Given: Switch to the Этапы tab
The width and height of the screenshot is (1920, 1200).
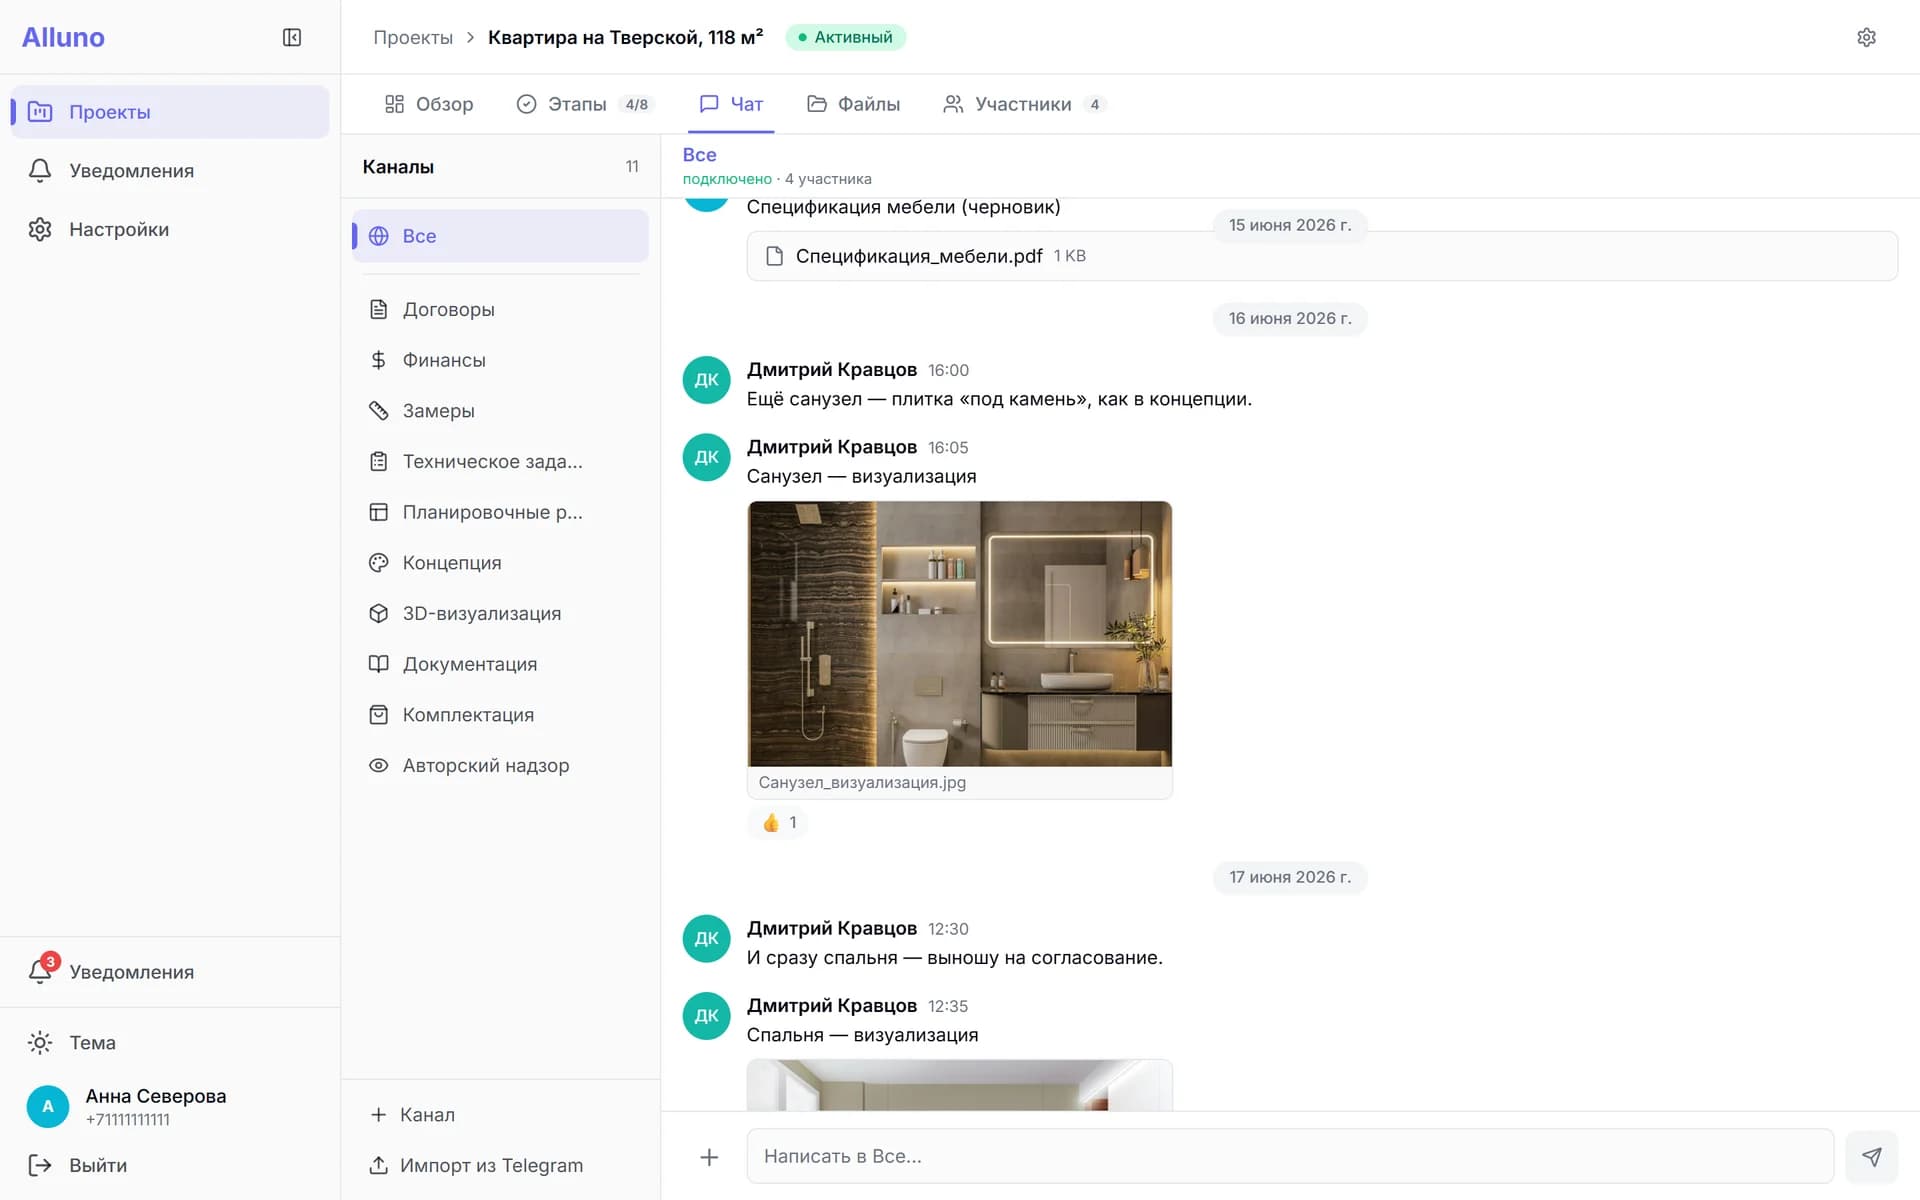Looking at the screenshot, I should click(585, 104).
